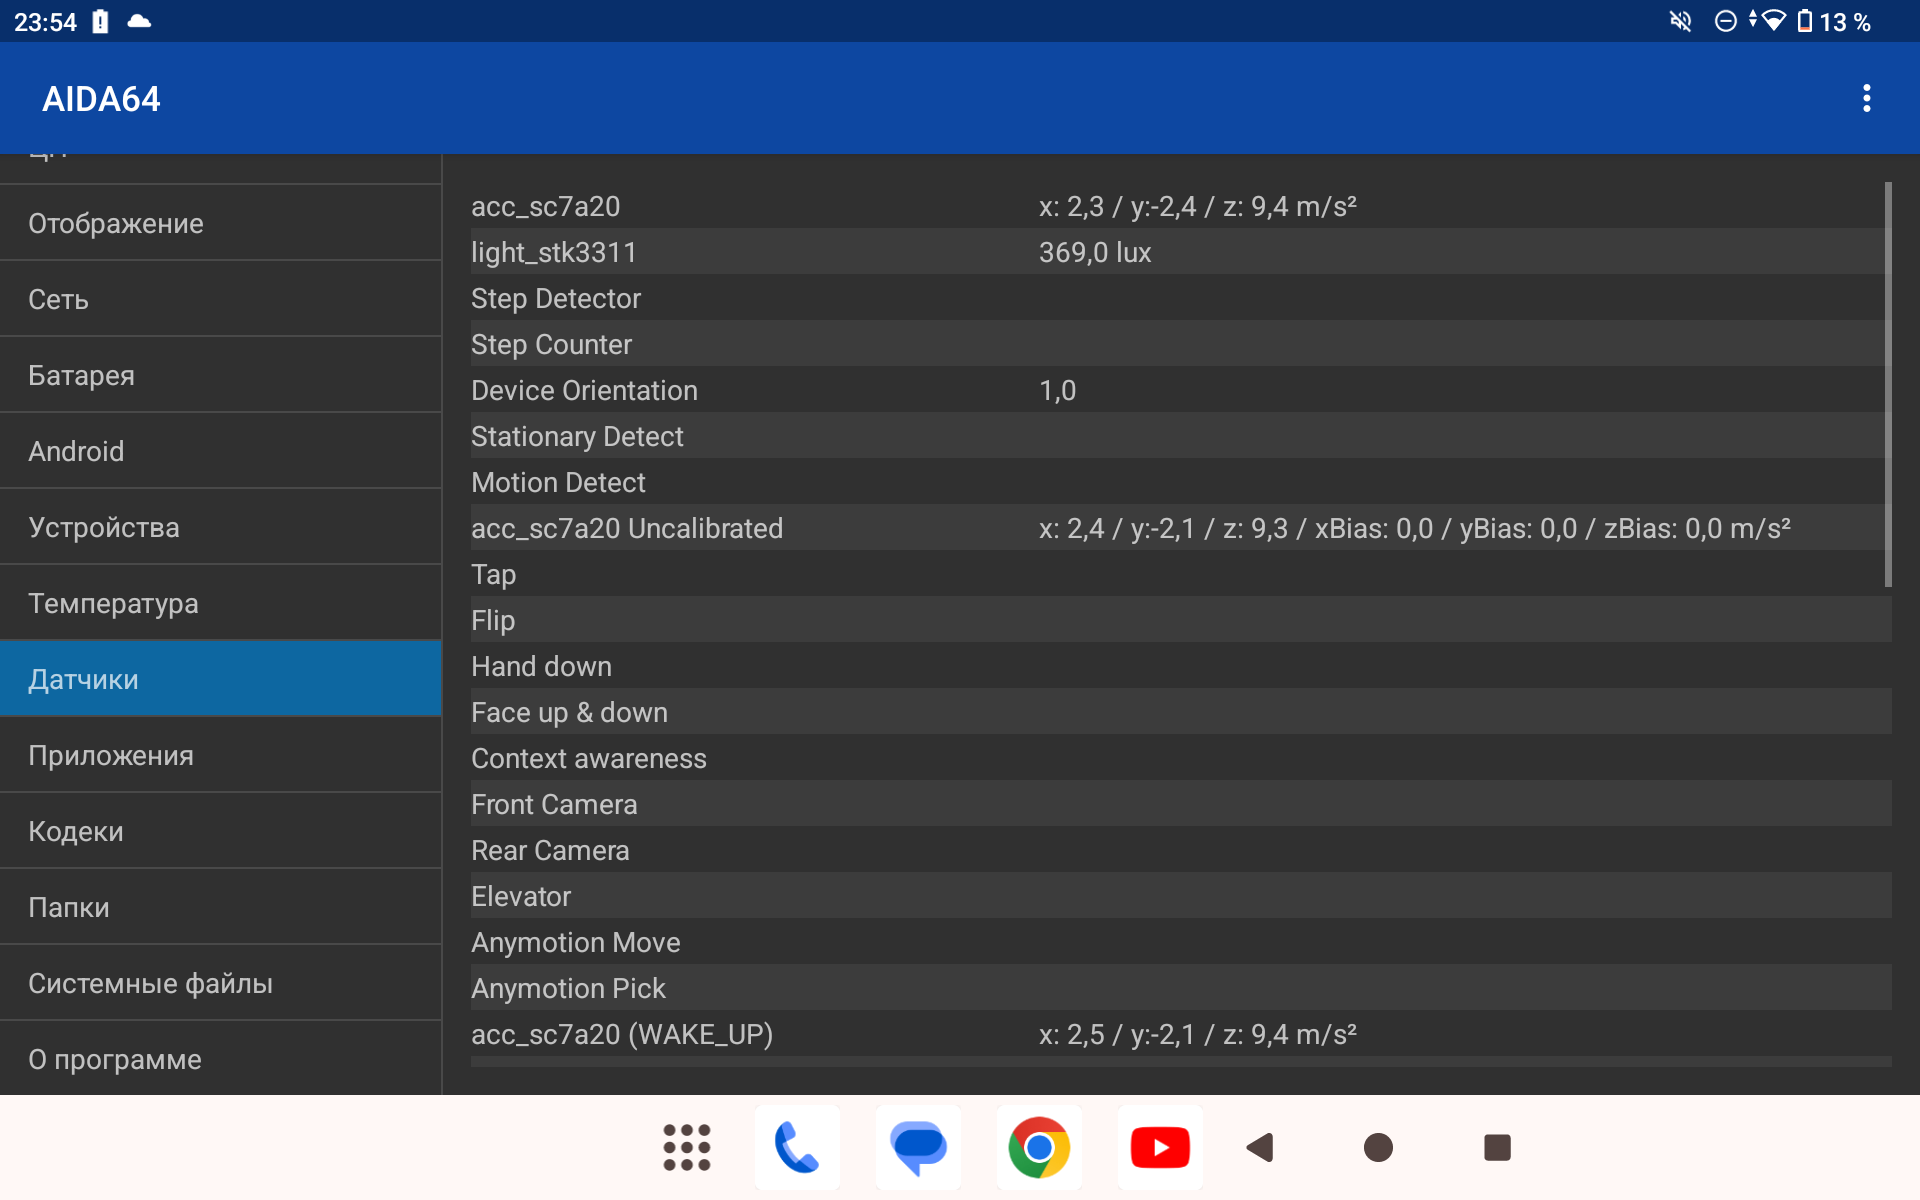Open the Приложения section

click(220, 755)
